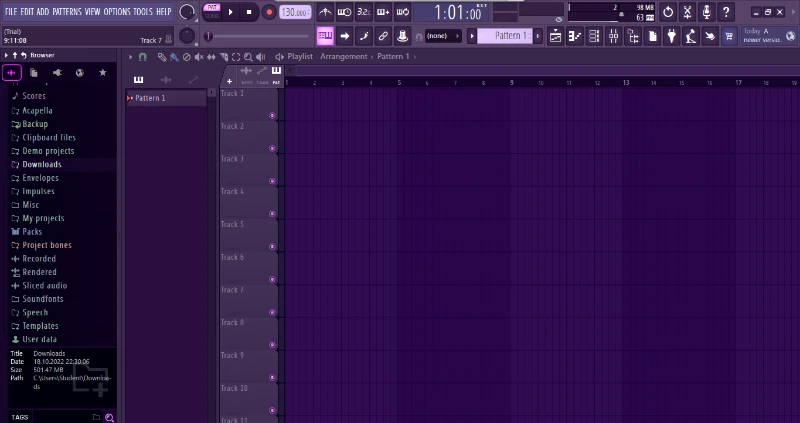Image resolution: width=800 pixels, height=423 pixels.
Task: Click the metronome icon
Action: [325, 12]
